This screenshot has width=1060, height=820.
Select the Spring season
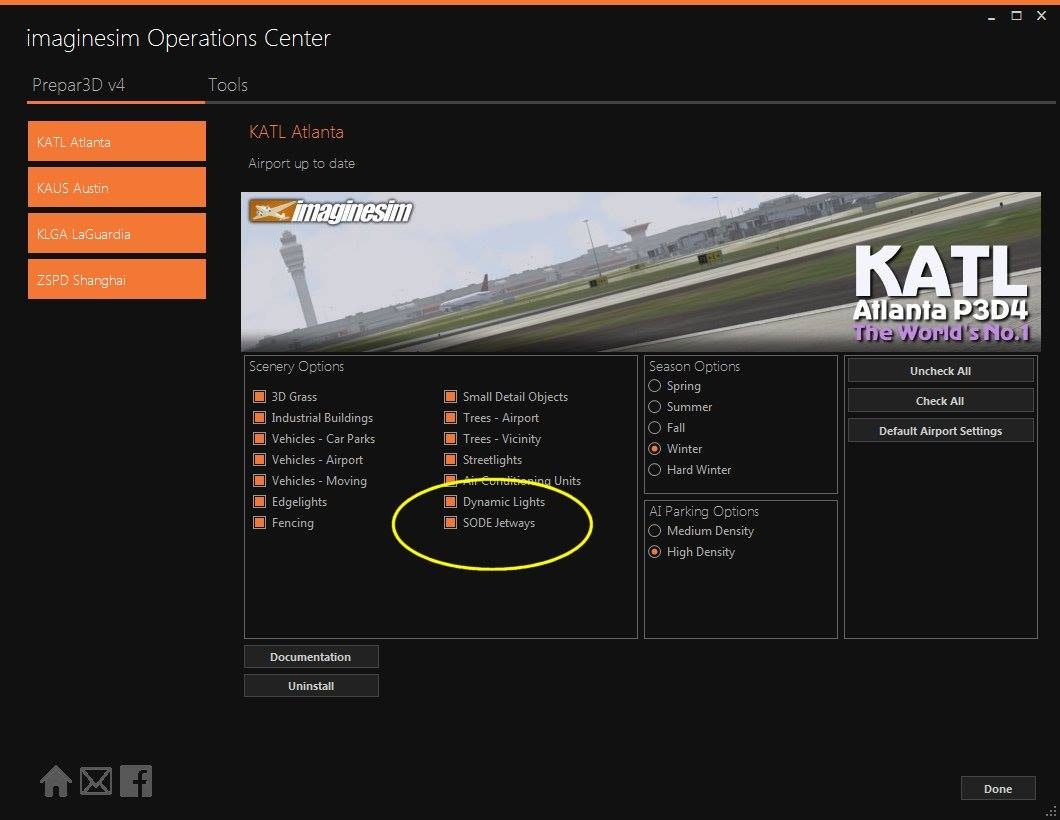tap(654, 385)
